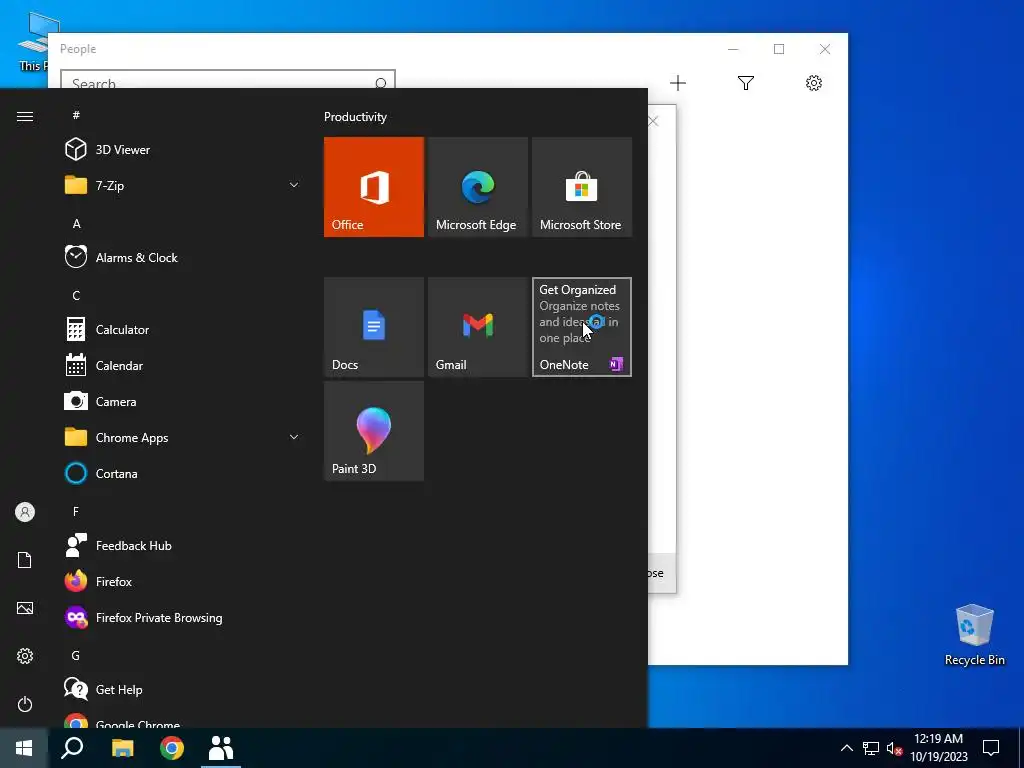Open Documents from Start sidebar
This screenshot has width=1024, height=768.
tap(25, 560)
